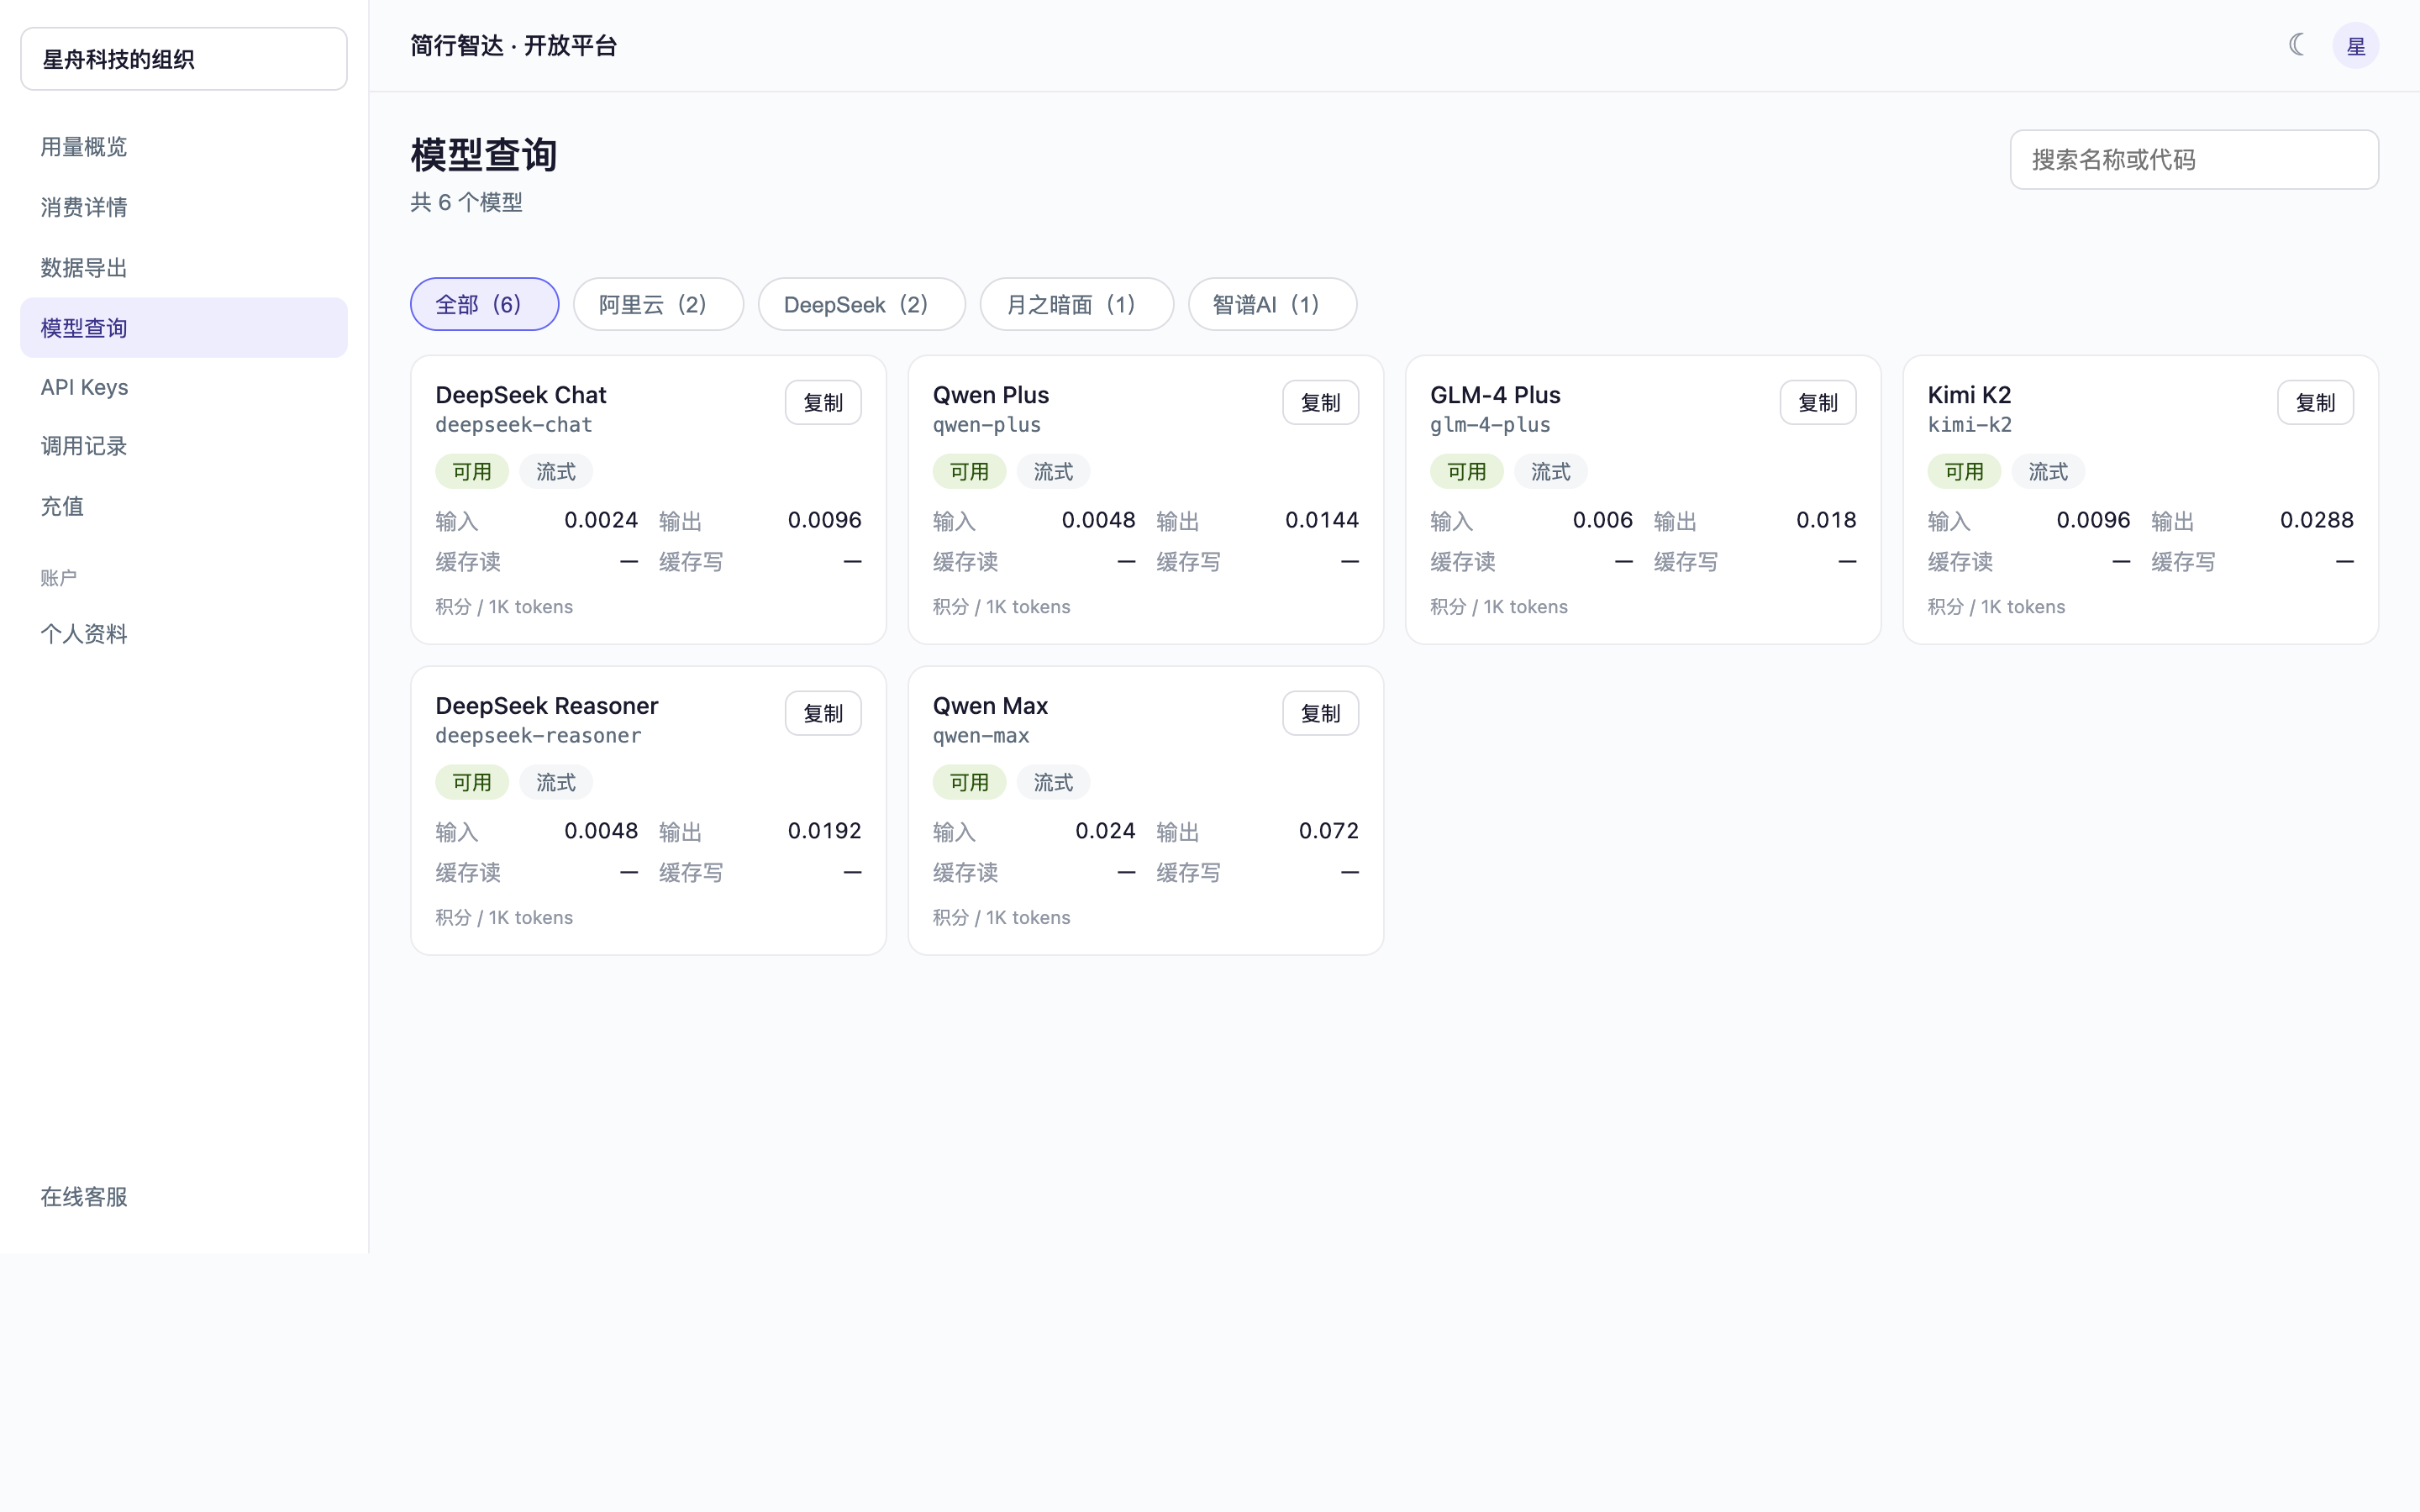
Task: Click the 模型查询 page heading
Action: point(484,155)
